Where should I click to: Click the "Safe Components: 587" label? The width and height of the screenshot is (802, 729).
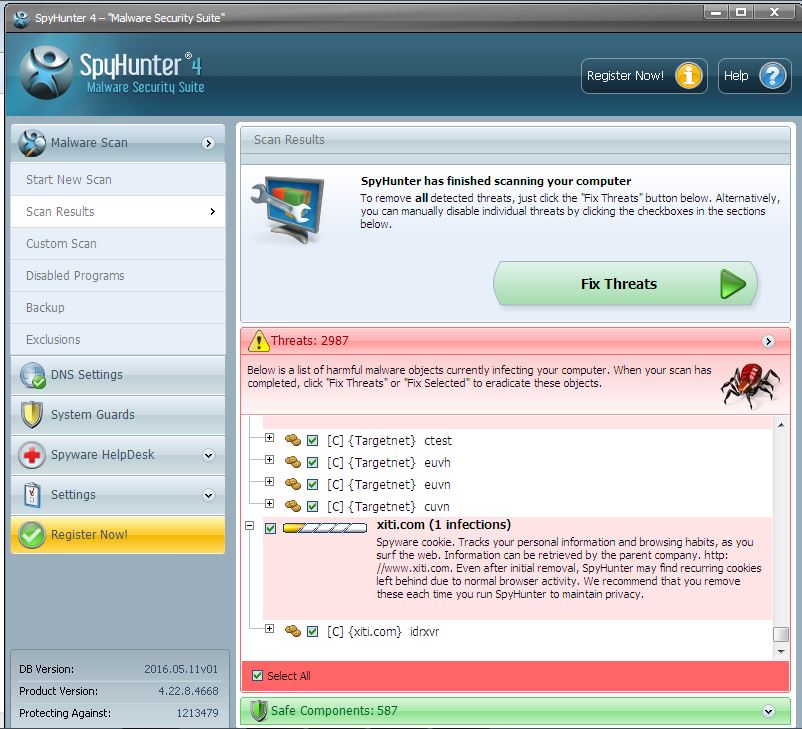[334, 711]
